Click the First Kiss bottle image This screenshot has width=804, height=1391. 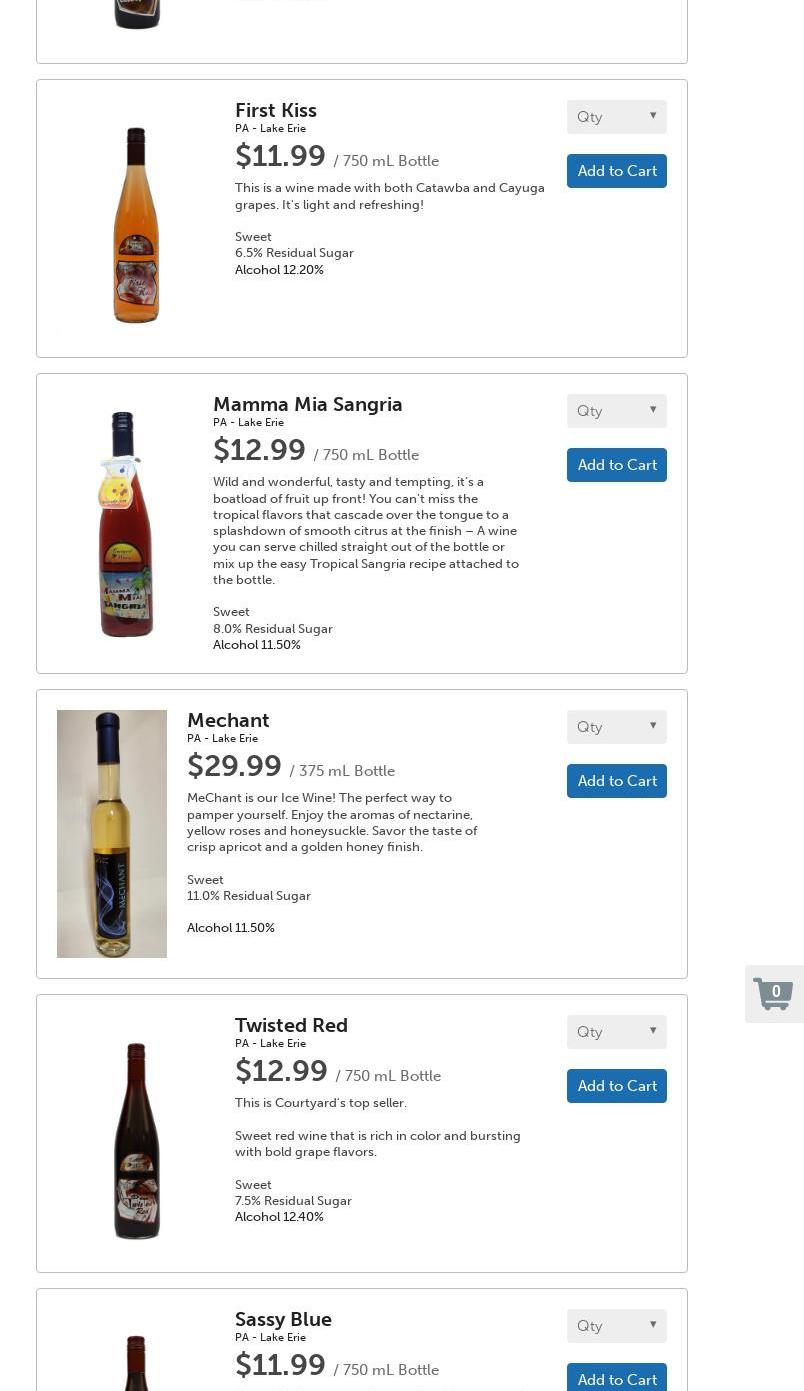(136, 225)
